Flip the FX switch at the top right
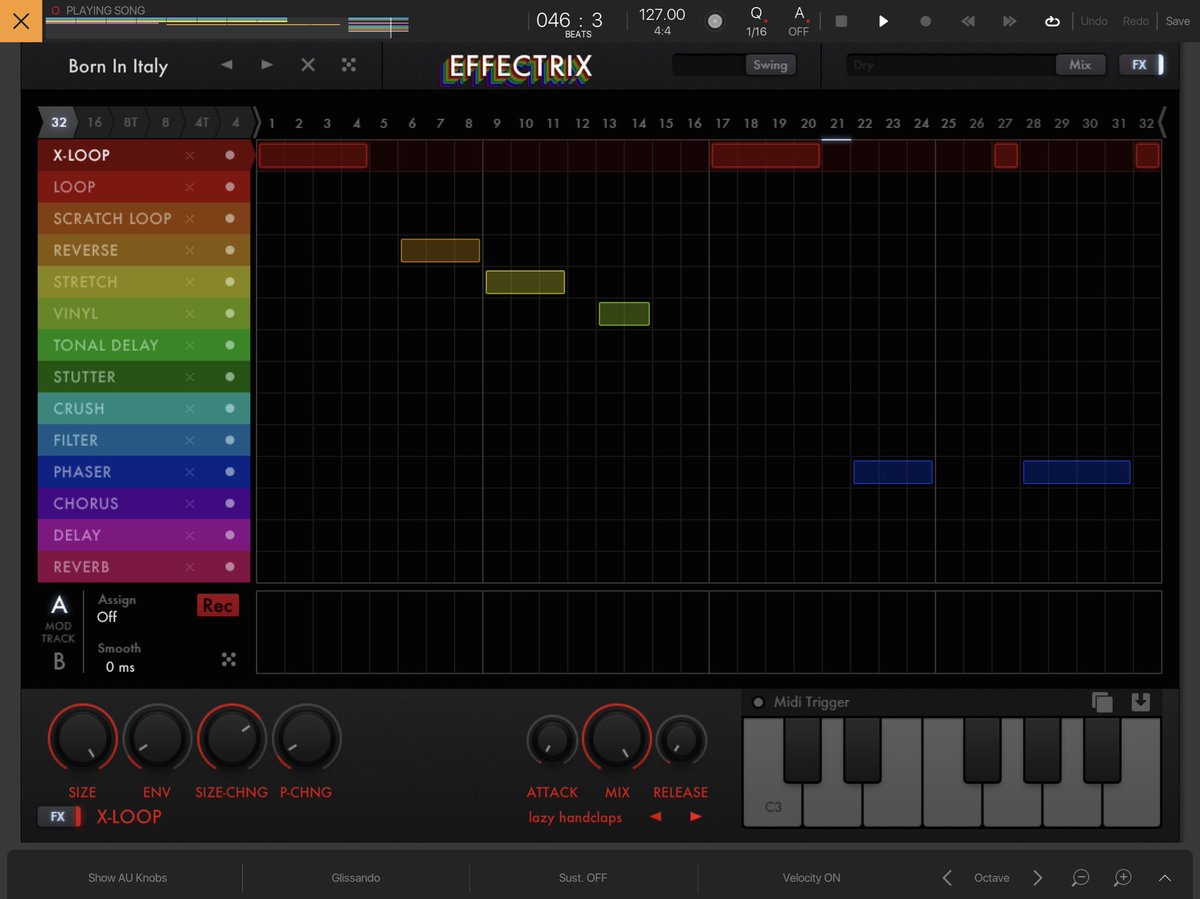This screenshot has width=1200, height=899. (x=1143, y=64)
